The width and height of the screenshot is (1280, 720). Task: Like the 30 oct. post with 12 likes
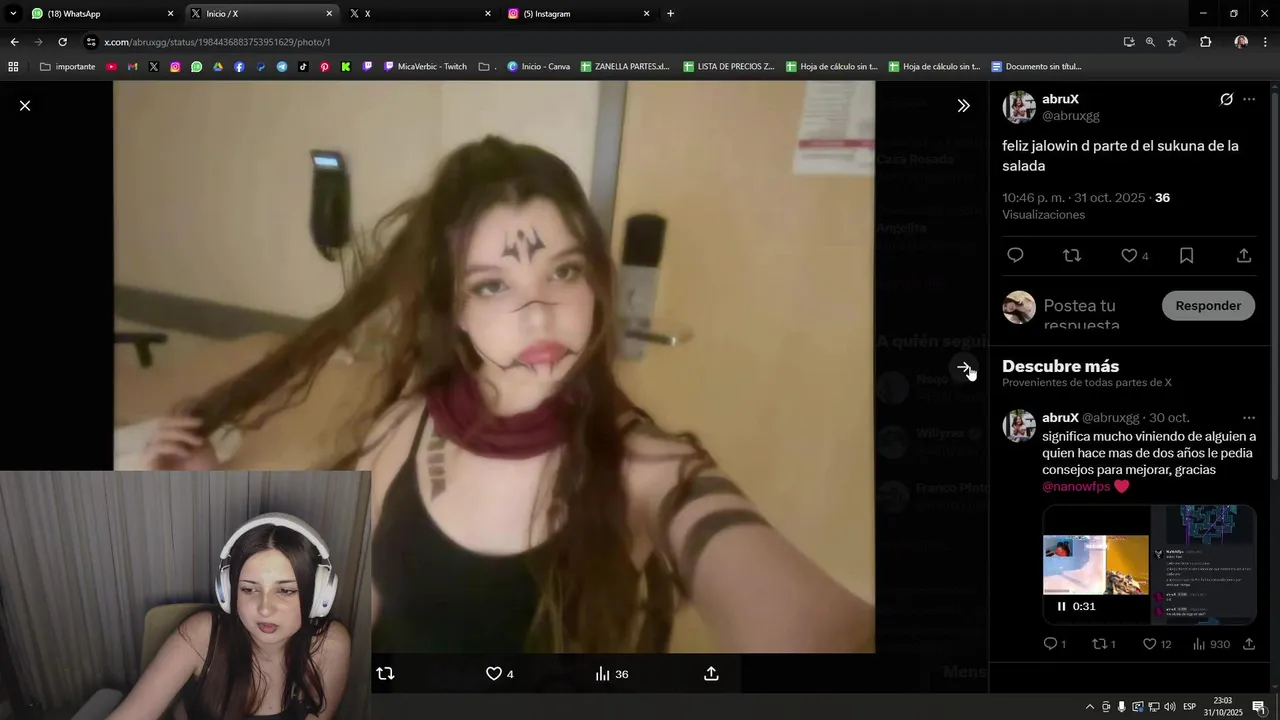pos(1157,644)
